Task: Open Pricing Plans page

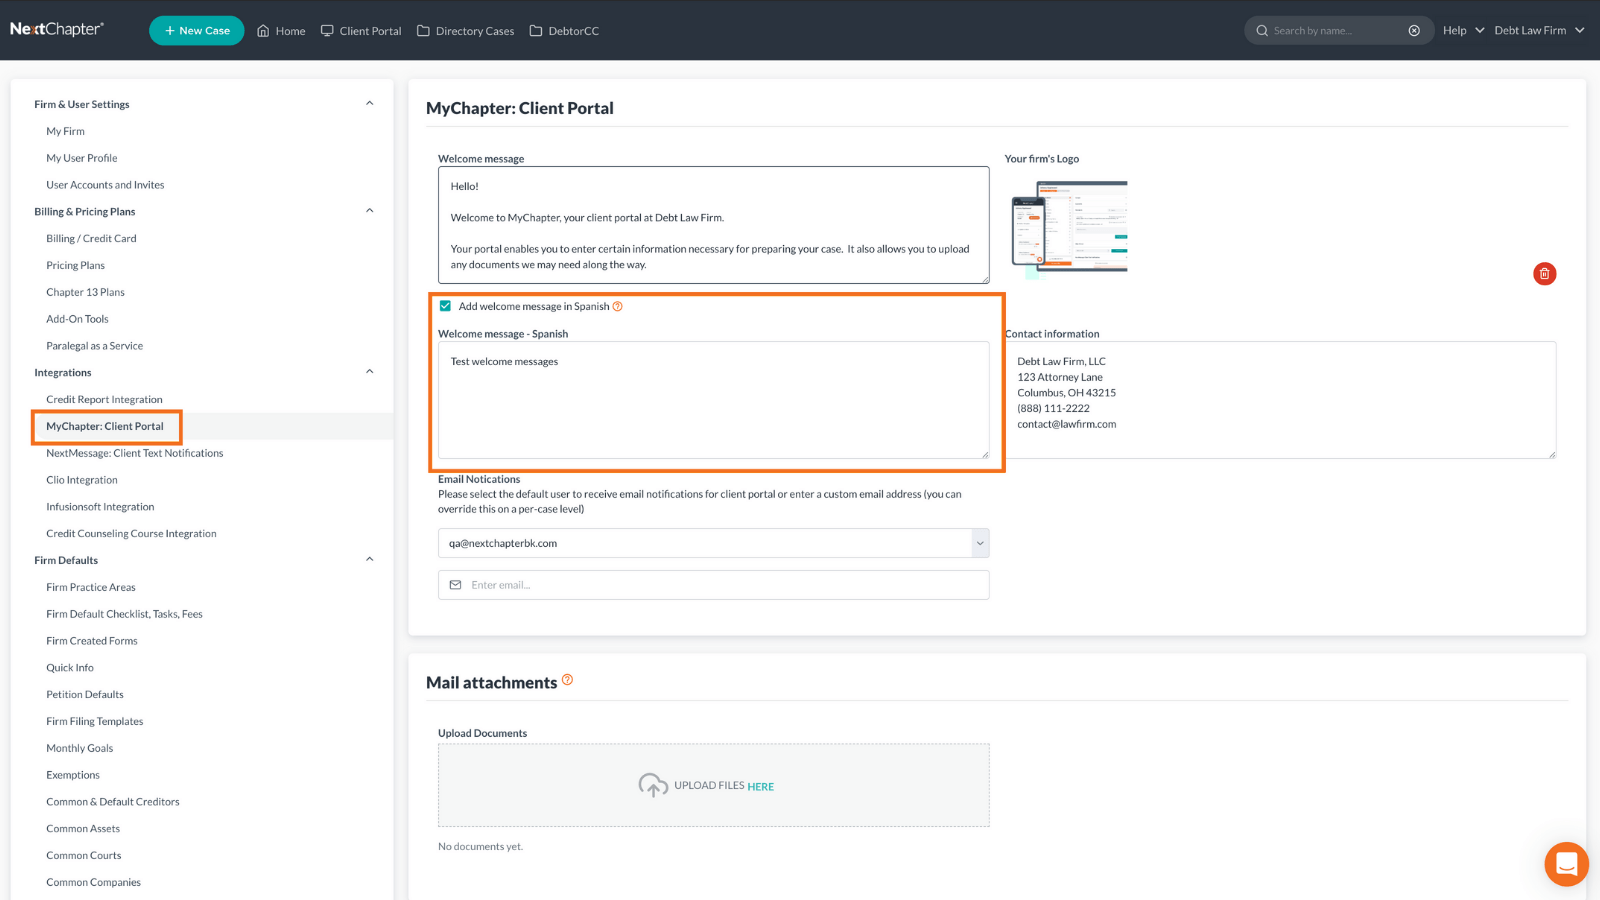Action: click(x=75, y=266)
